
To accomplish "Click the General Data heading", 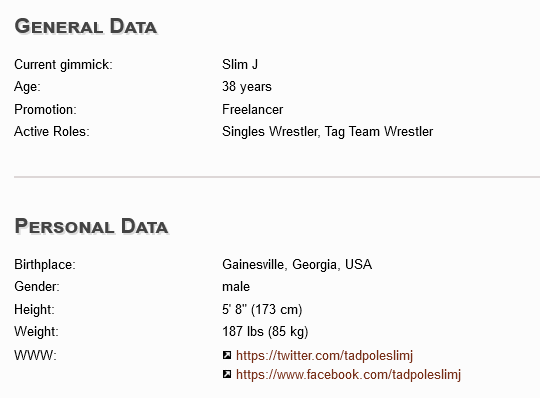I will click(86, 27).
